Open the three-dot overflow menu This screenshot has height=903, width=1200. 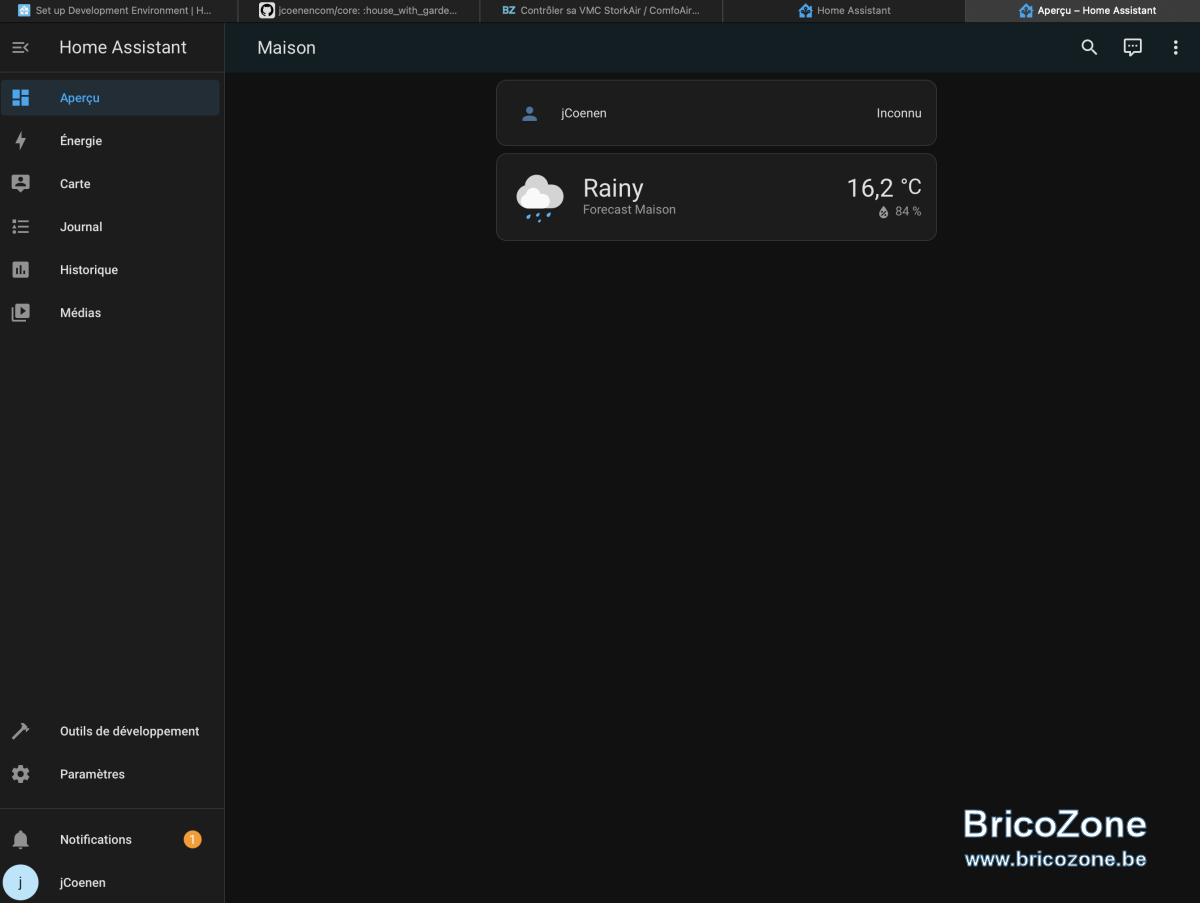pyautogui.click(x=1175, y=48)
